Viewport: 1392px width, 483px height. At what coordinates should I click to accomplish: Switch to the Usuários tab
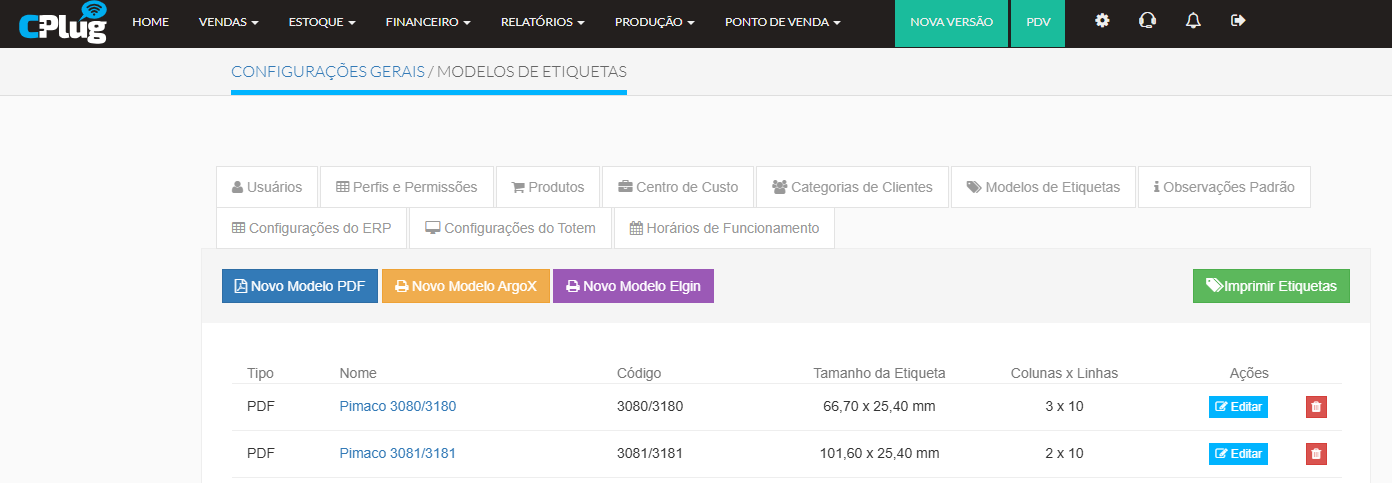click(267, 187)
